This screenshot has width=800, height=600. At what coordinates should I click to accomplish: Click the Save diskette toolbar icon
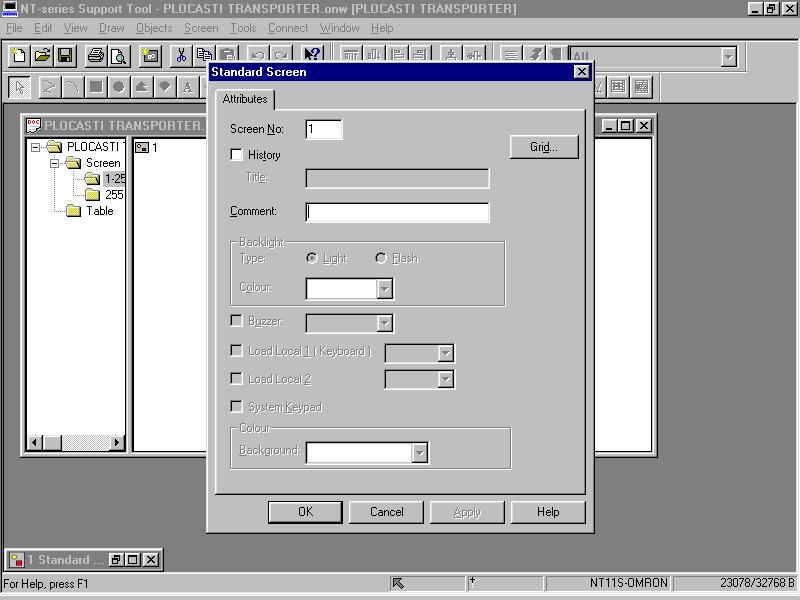[x=65, y=56]
